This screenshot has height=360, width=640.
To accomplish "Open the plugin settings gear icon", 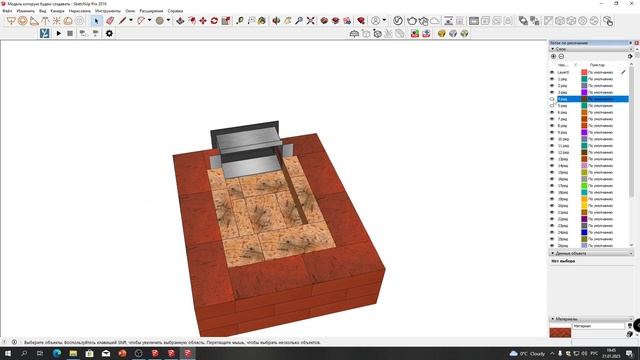I will (x=109, y=33).
